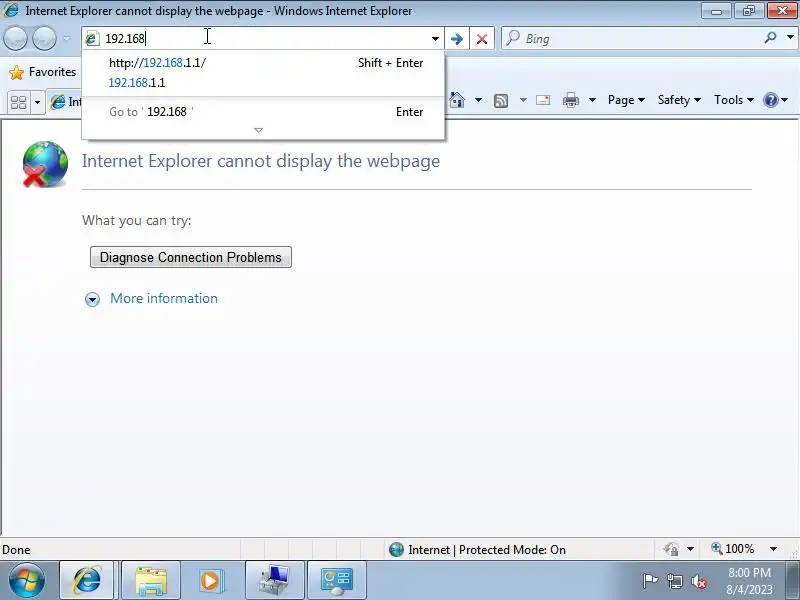Click the Read Mail envelope icon
This screenshot has height=600, width=800.
543,100
